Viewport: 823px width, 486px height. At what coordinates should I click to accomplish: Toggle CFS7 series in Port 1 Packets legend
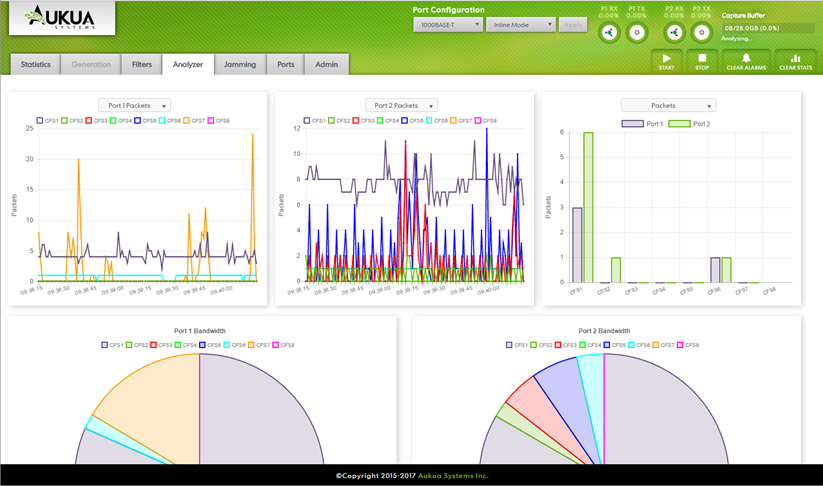pos(194,120)
